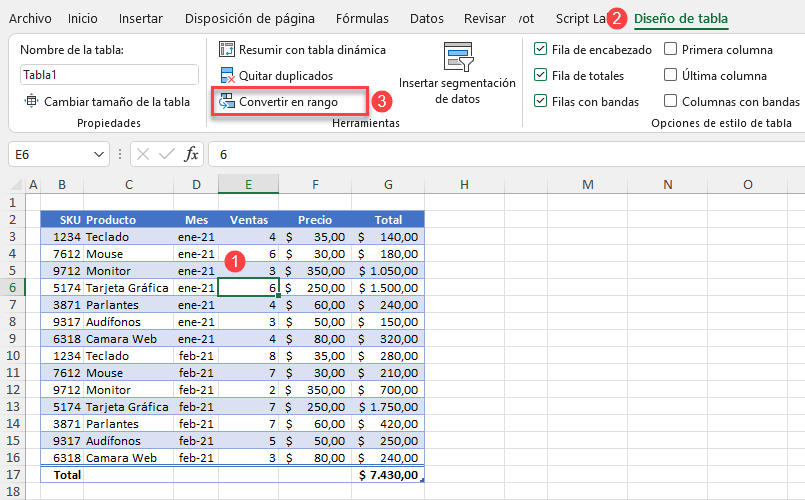Click the Ventas header cell
The height and width of the screenshot is (500, 805).
(248, 220)
